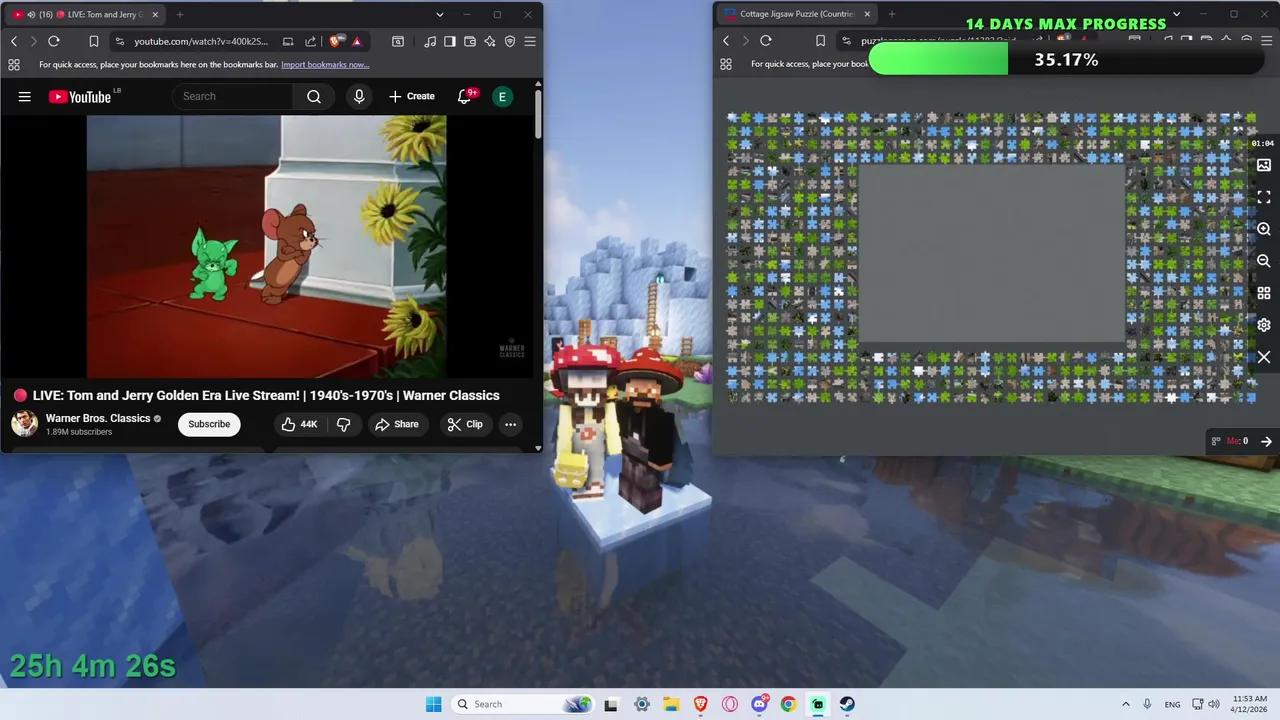Click the YouTube URL in address bar
This screenshot has width=1280, height=720.
(201, 41)
